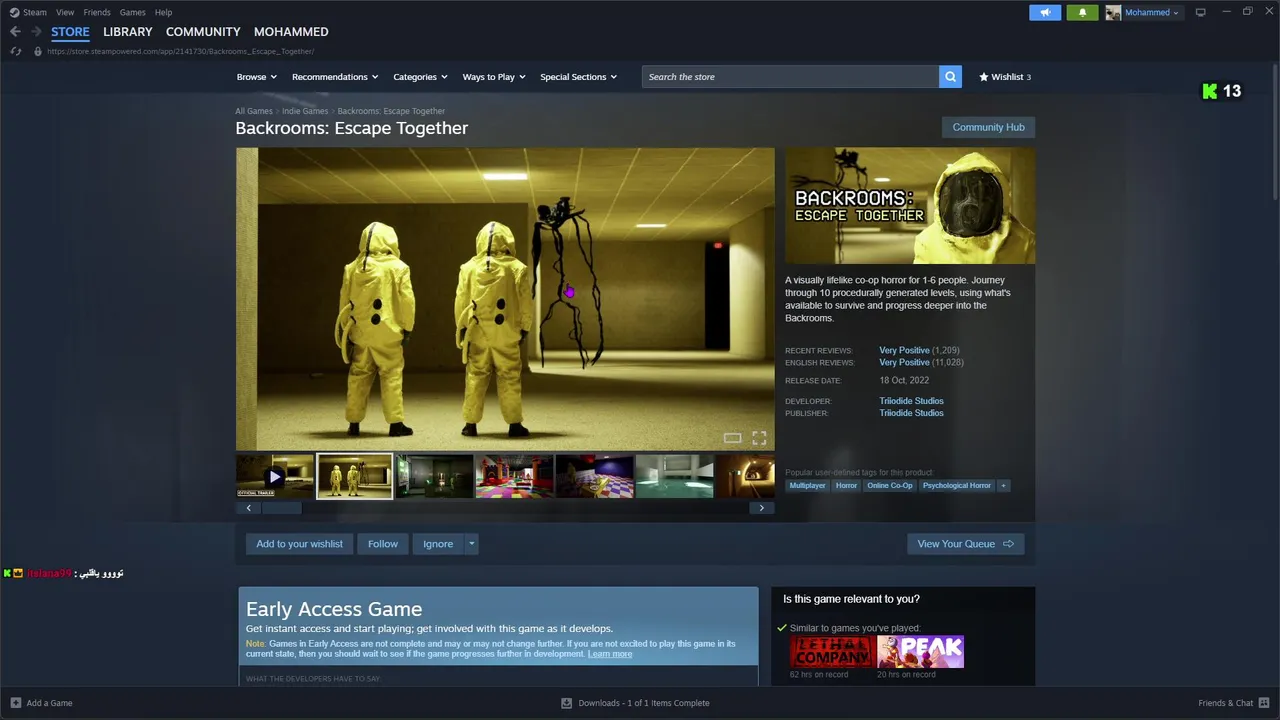Image resolution: width=1280 pixels, height=720 pixels.
Task: Go back with the left arrow
Action: (15, 32)
